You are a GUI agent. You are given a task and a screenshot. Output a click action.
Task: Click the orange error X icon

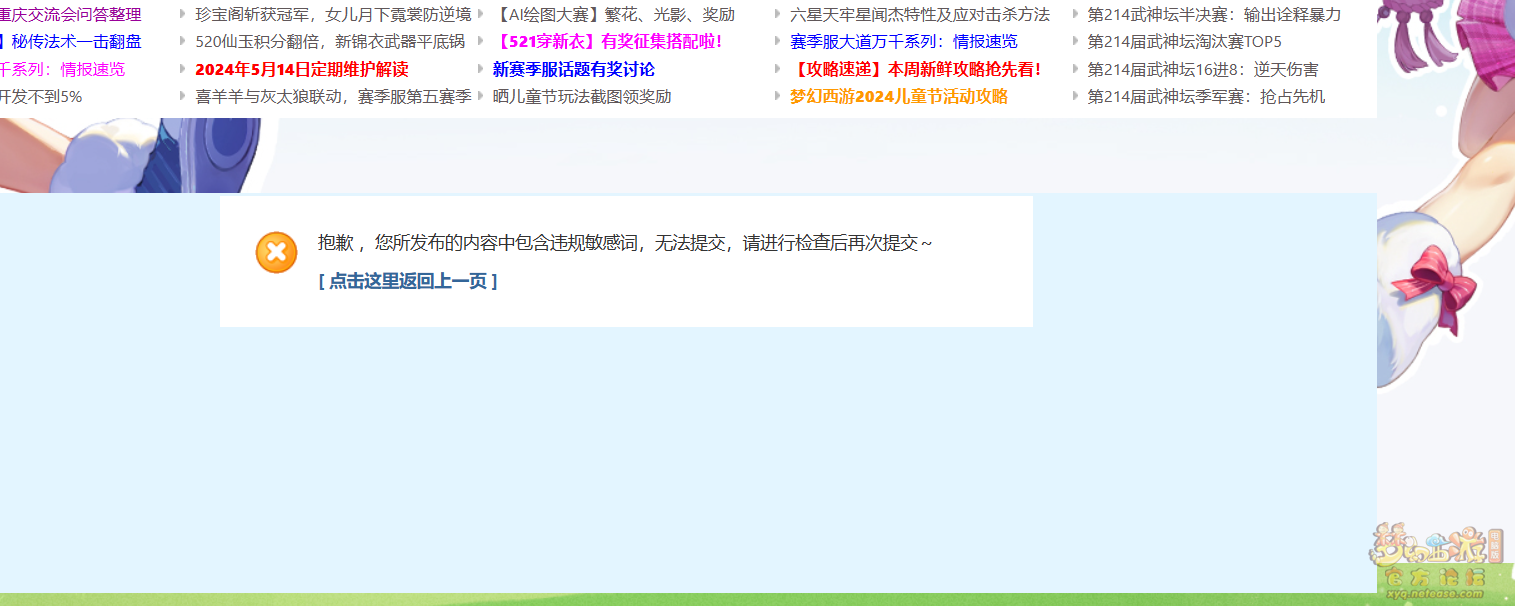[277, 252]
